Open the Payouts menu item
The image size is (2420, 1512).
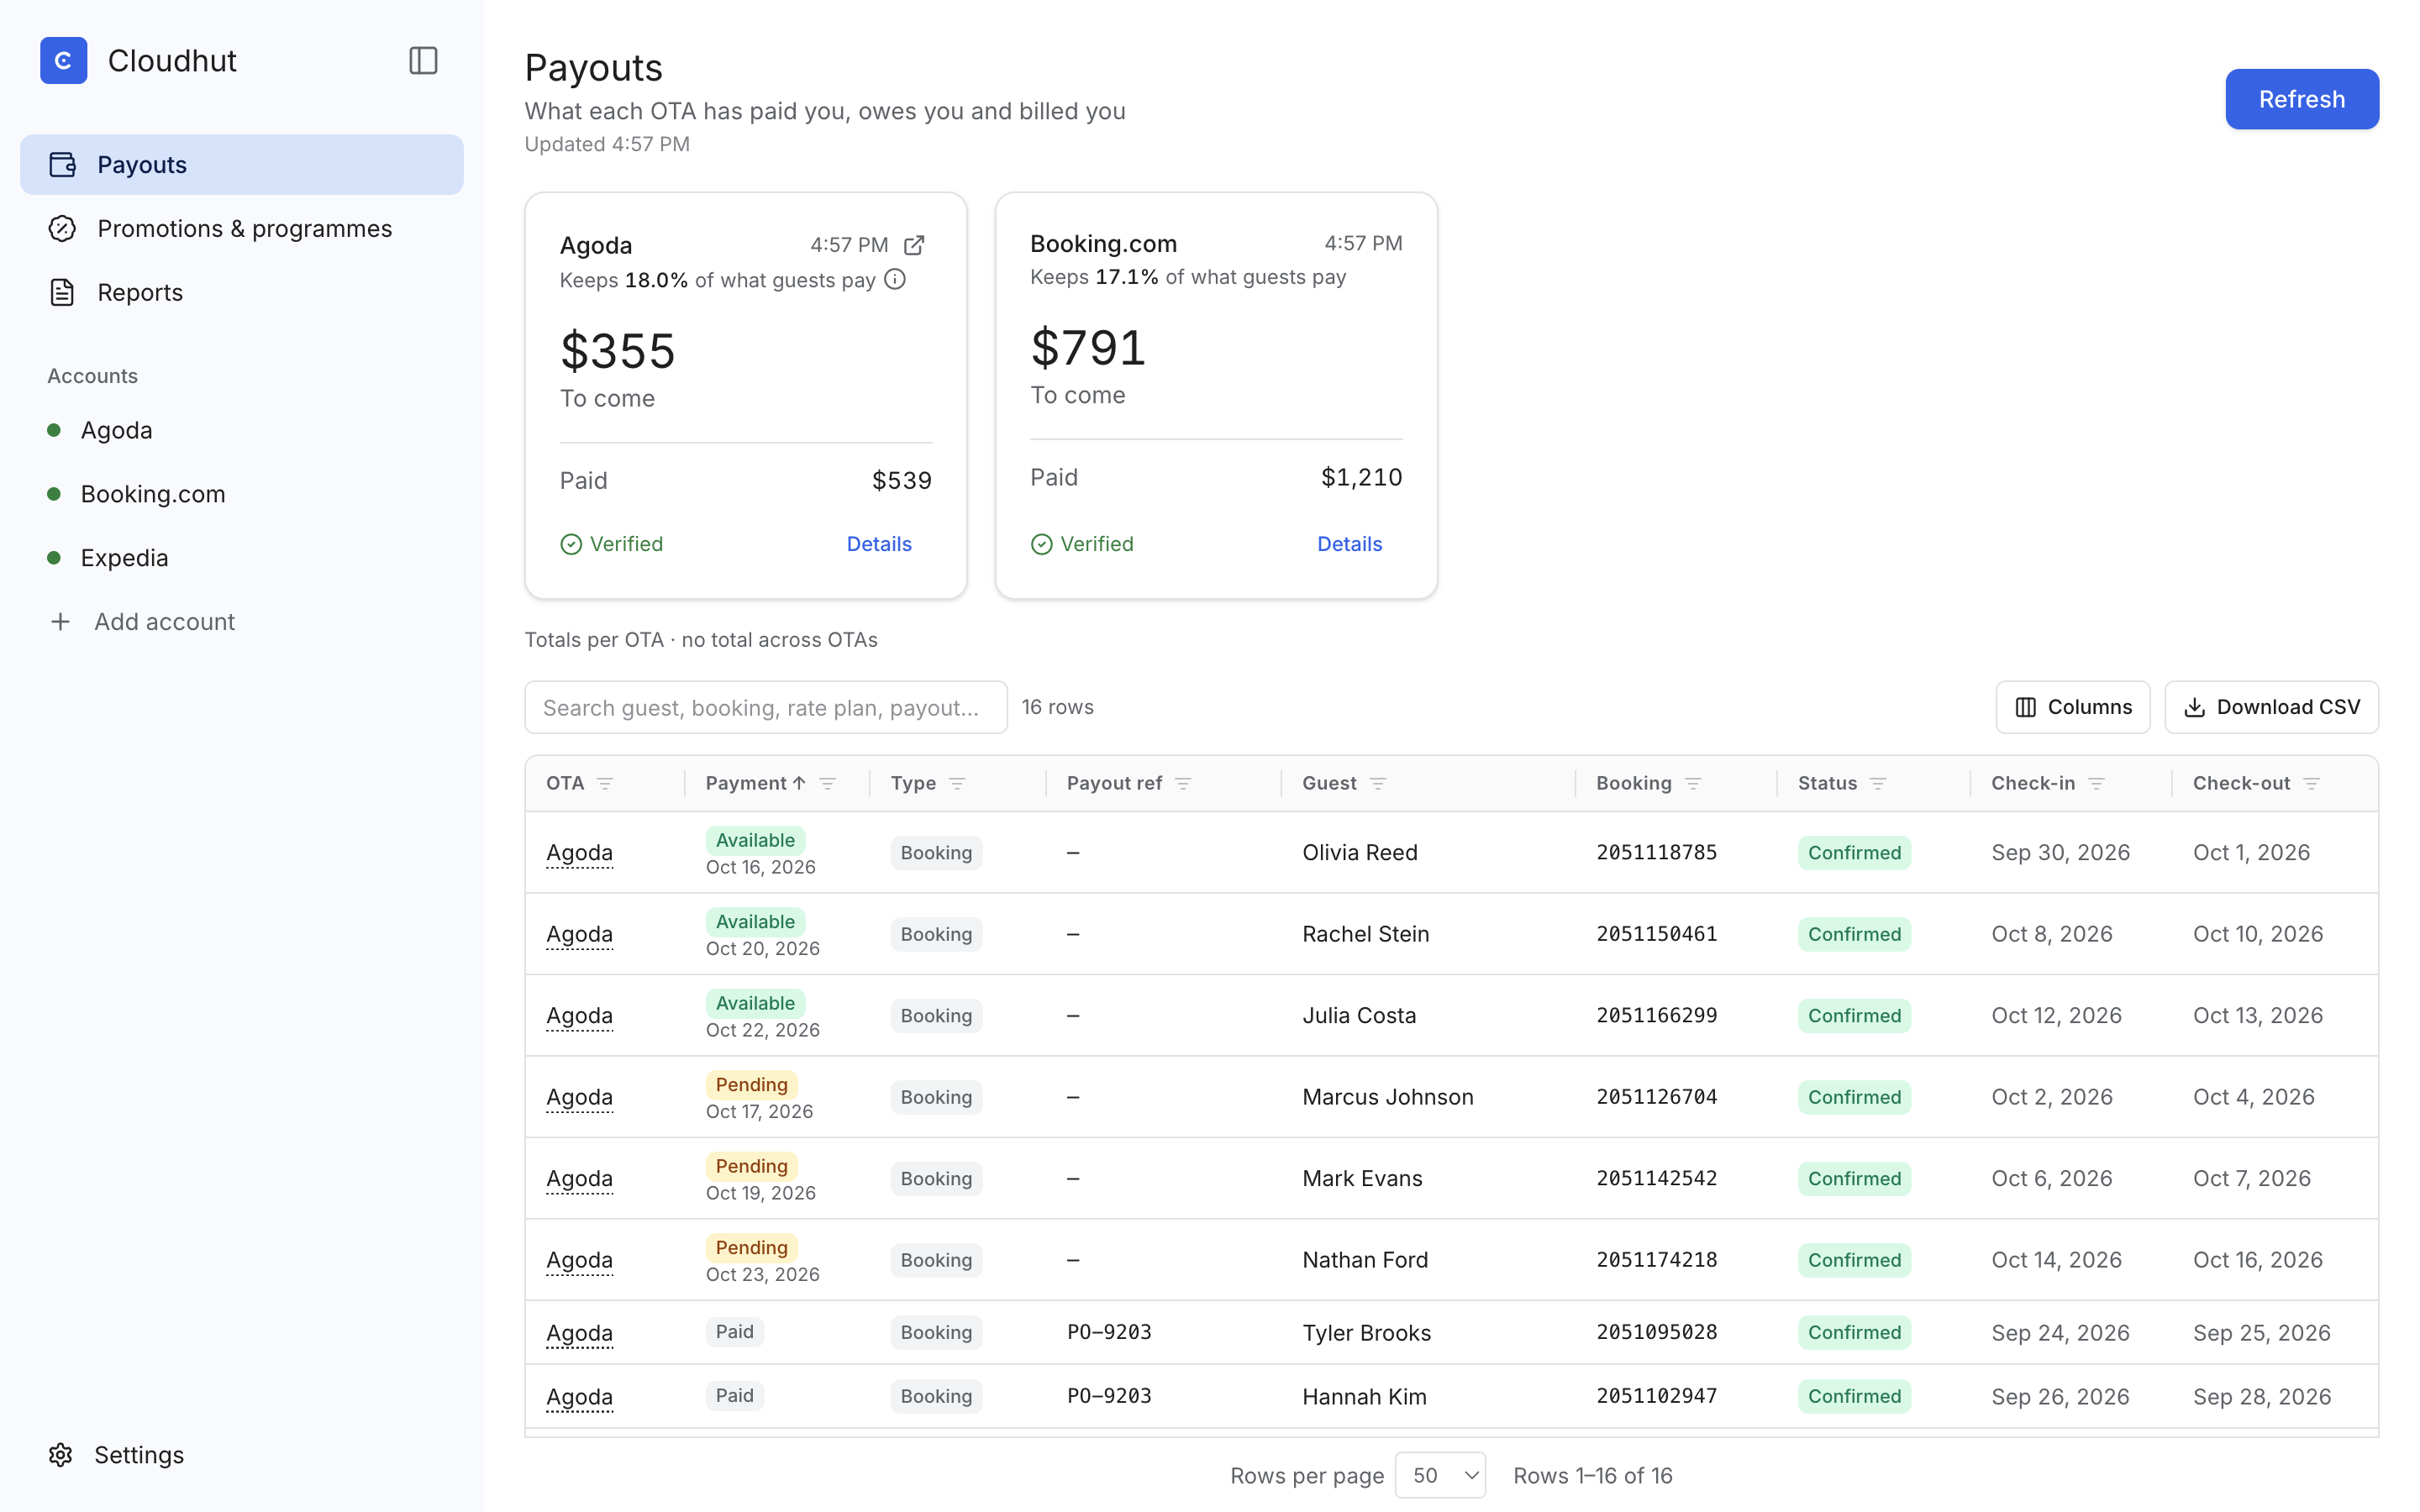tap(242, 165)
